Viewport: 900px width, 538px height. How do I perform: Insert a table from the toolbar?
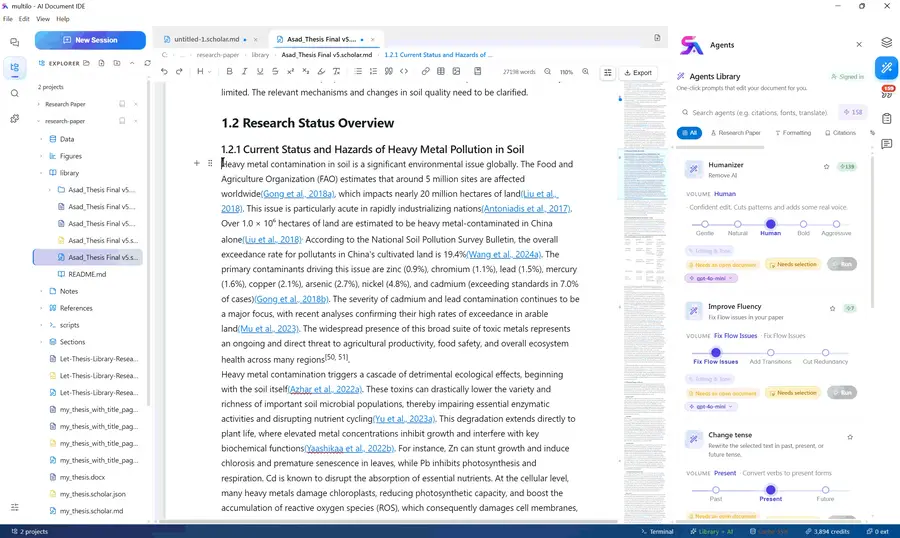pos(441,72)
